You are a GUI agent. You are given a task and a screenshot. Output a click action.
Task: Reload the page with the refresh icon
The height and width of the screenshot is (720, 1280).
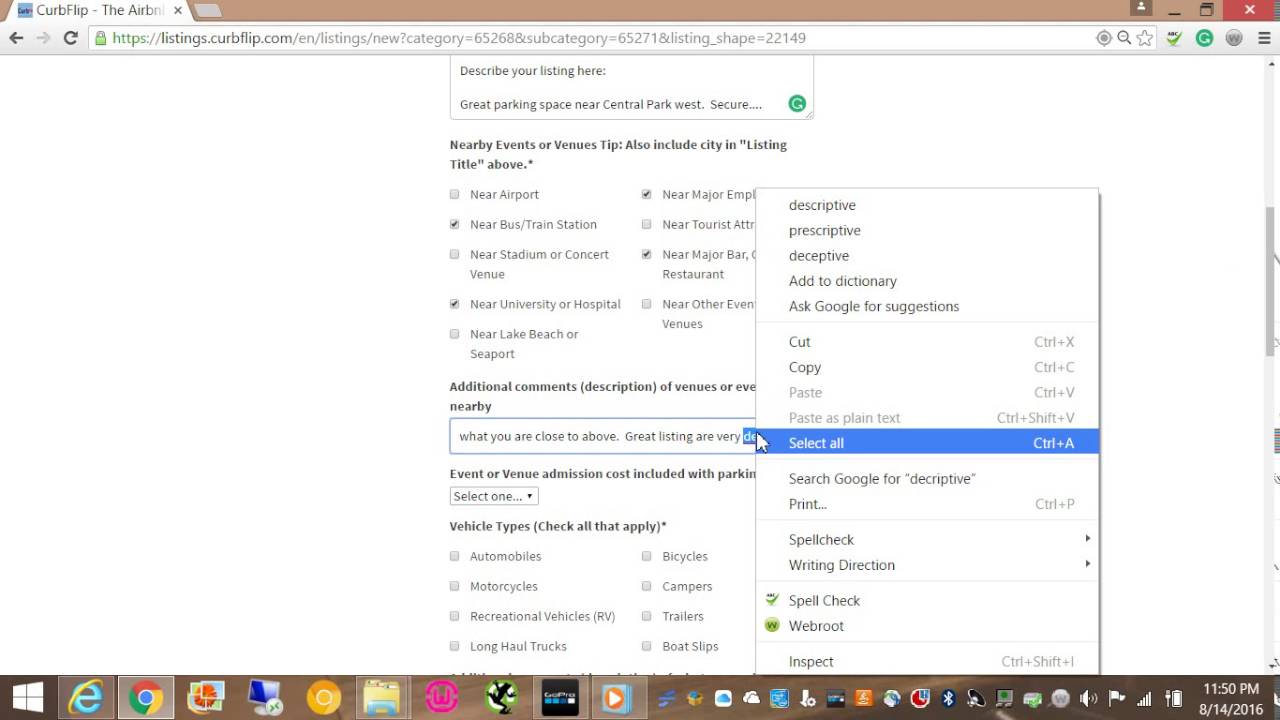(x=71, y=38)
